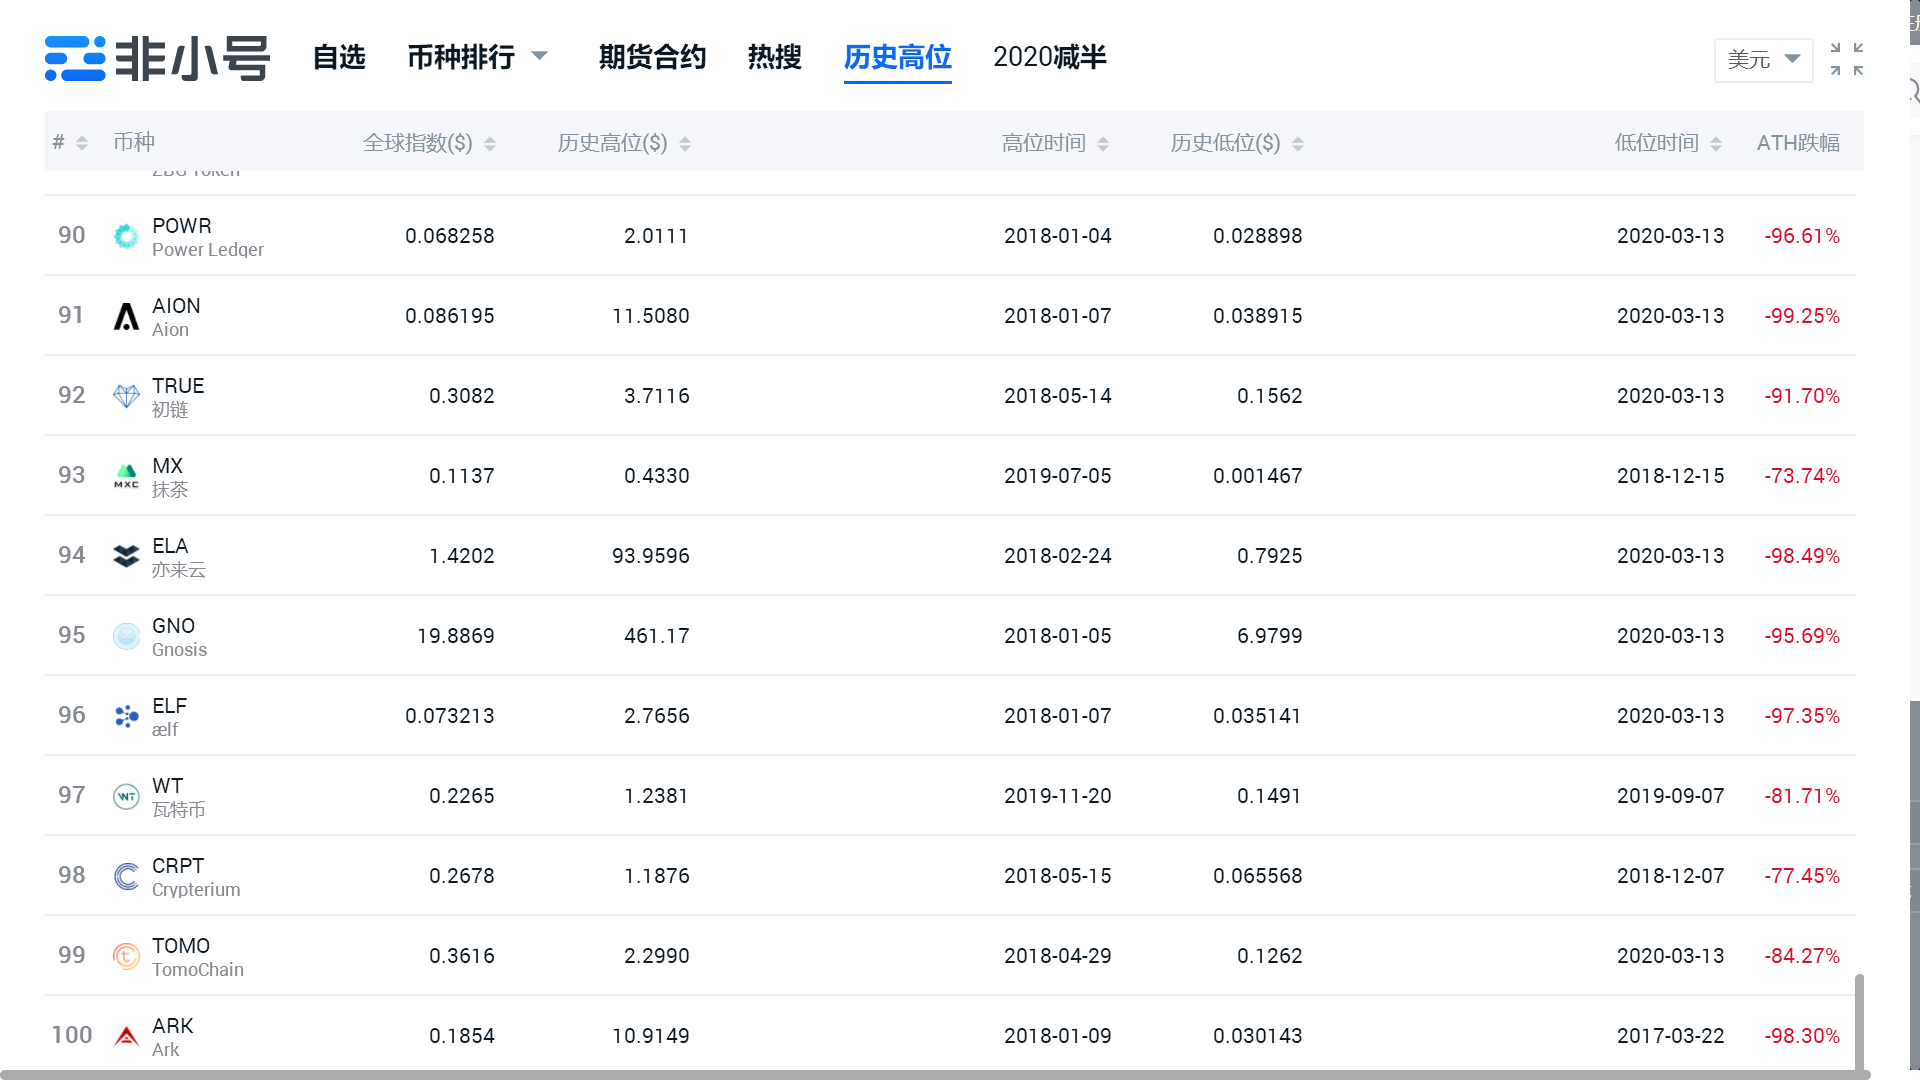This screenshot has height=1080, width=1920.
Task: Click the GNO Gnosis coin icon
Action: (126, 636)
